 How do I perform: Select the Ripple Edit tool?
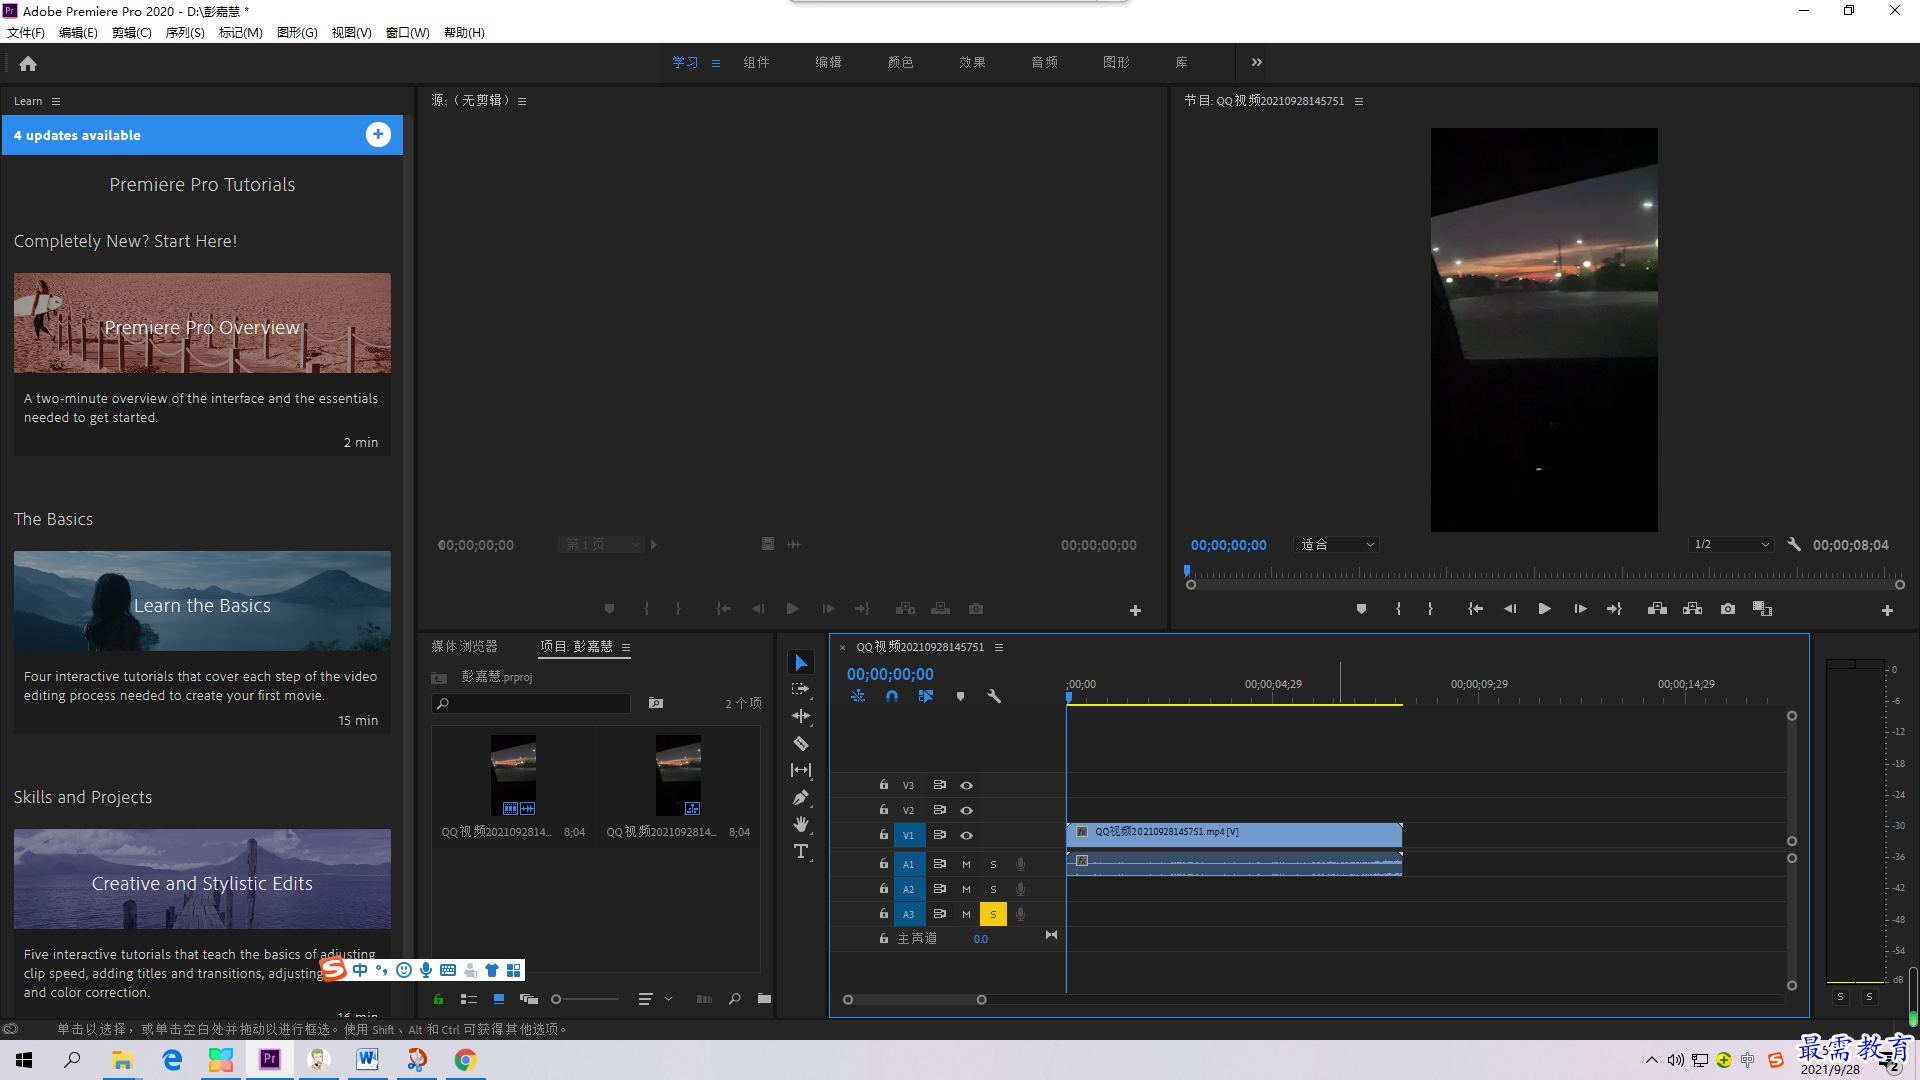tap(801, 716)
